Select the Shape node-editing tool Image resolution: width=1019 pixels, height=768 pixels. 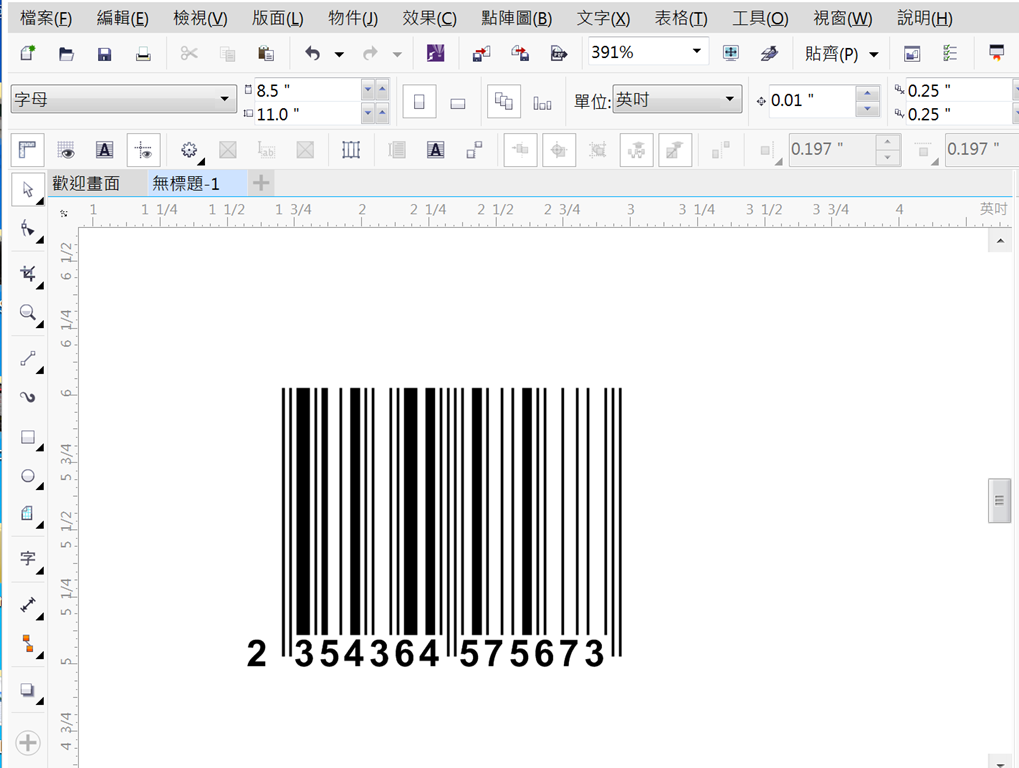(27, 229)
